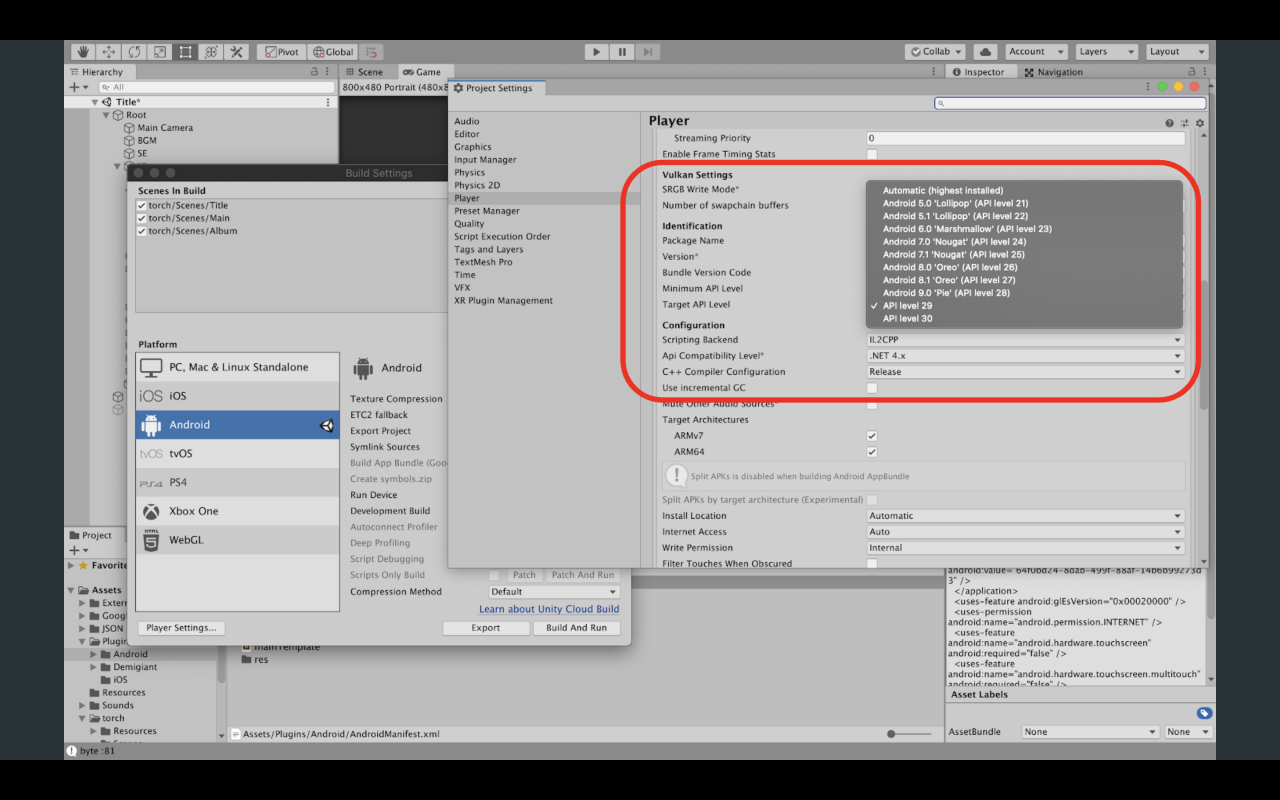The height and width of the screenshot is (800, 1280).
Task: Switch to the Navigation tab
Action: [x=1053, y=72]
